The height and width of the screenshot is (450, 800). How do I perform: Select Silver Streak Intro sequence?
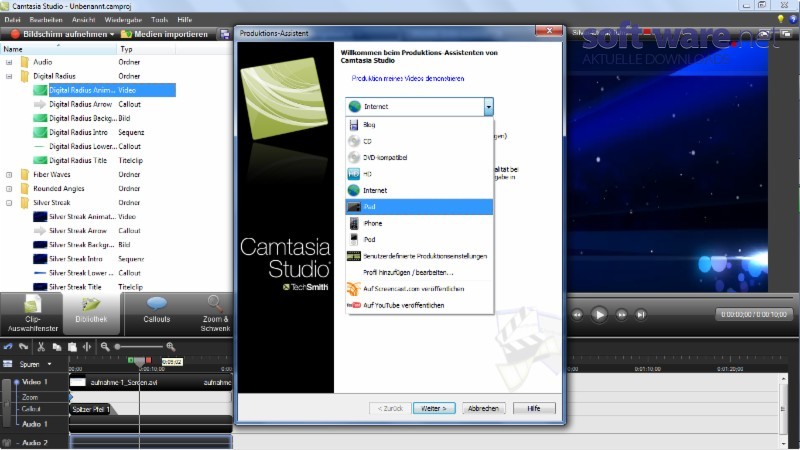coord(76,259)
